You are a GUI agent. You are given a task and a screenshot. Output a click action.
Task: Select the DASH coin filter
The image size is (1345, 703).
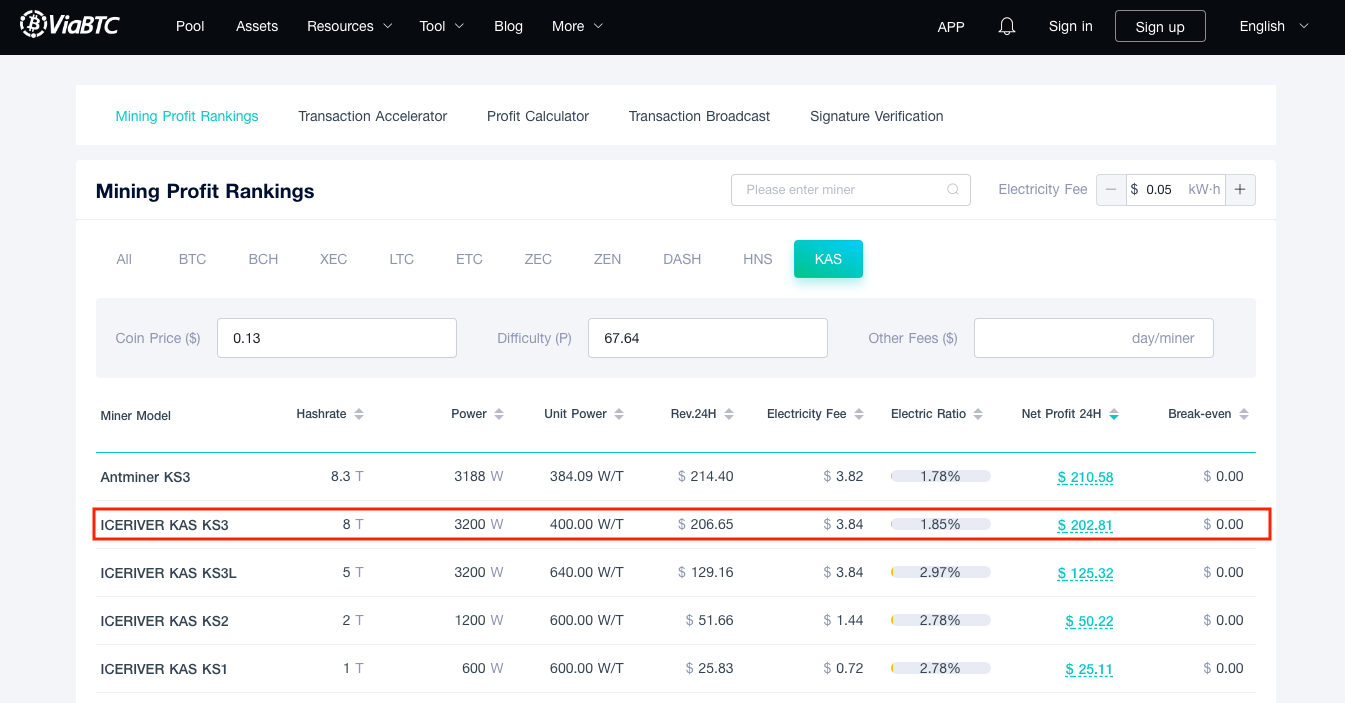682,259
